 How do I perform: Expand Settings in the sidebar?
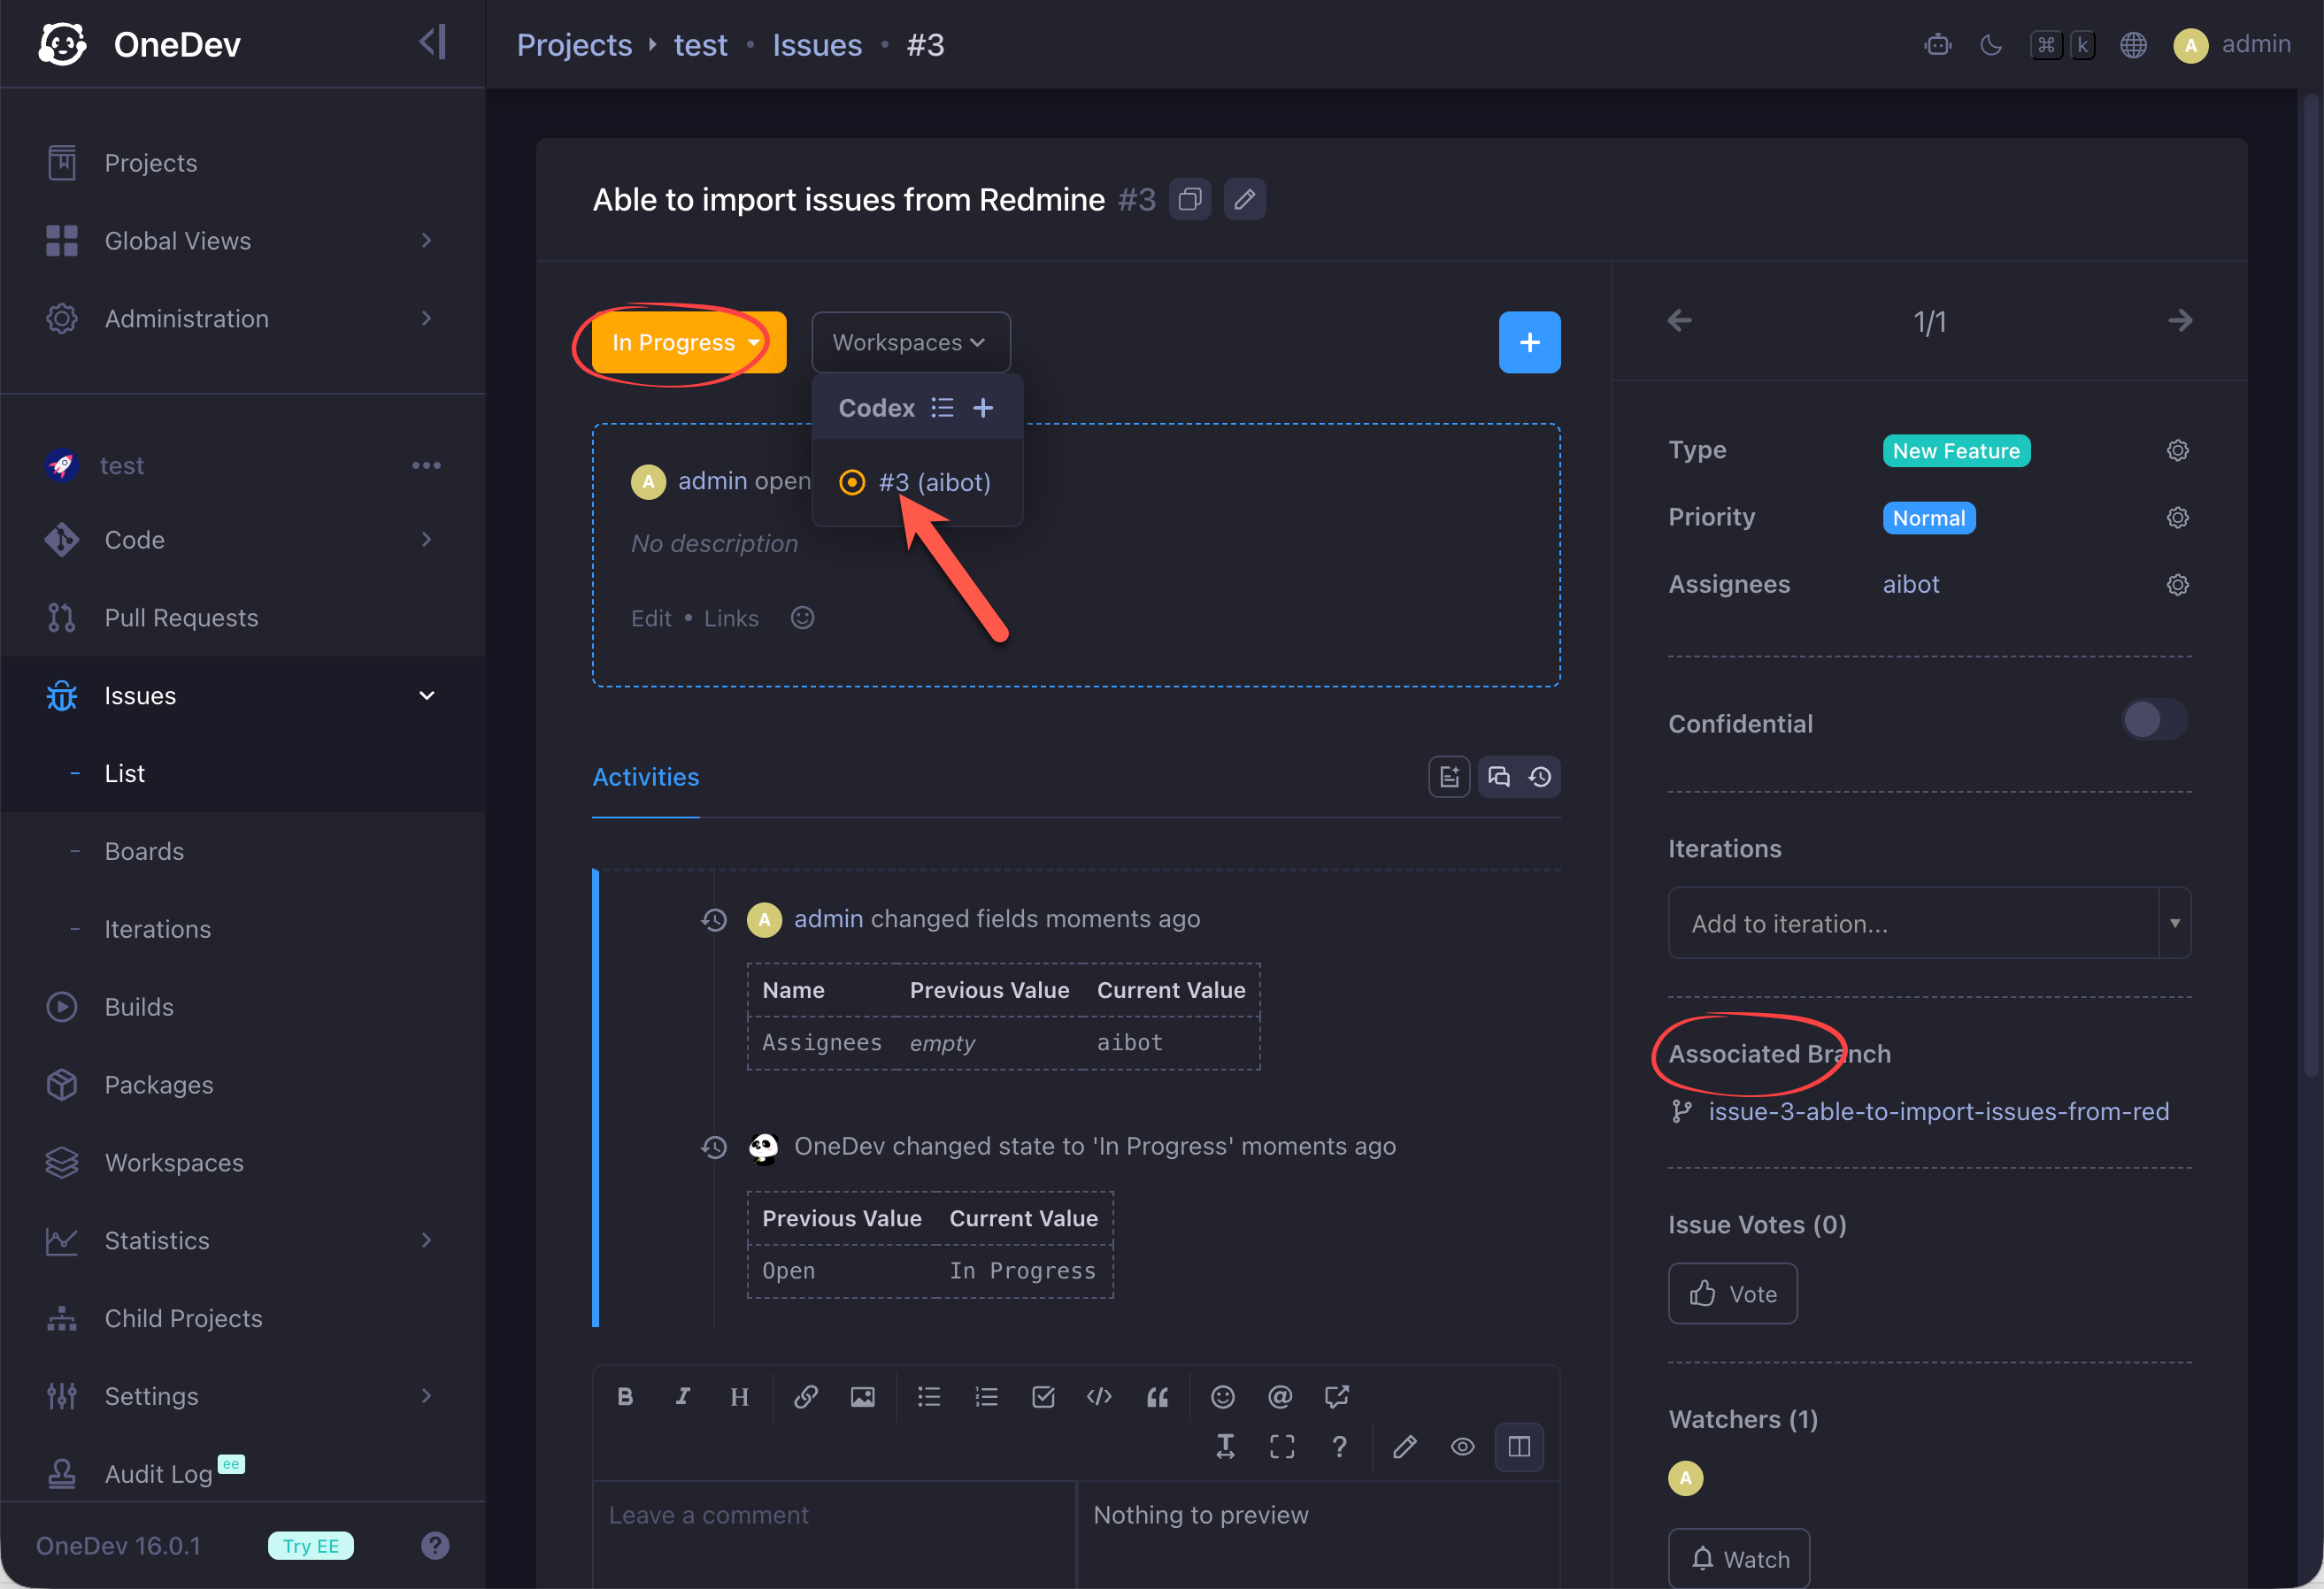[242, 1396]
